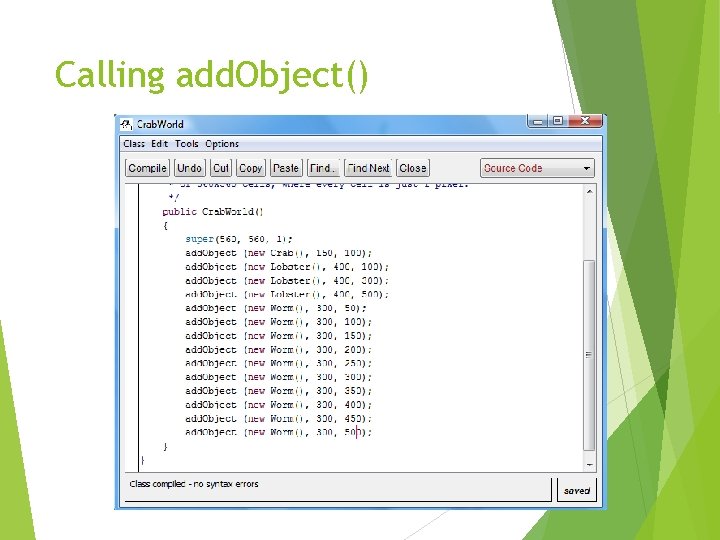Close the CrabWorld window with X

click(x=585, y=121)
